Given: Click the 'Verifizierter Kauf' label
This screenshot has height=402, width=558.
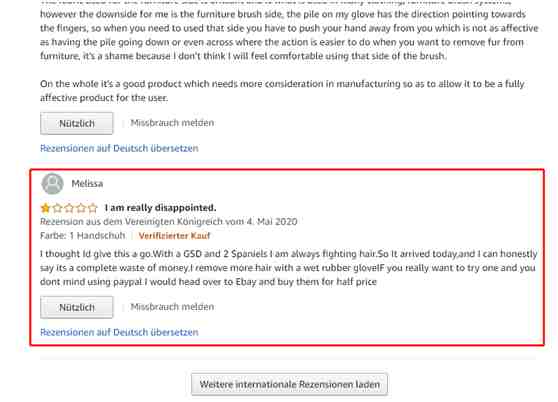Looking at the screenshot, I should (x=174, y=236).
